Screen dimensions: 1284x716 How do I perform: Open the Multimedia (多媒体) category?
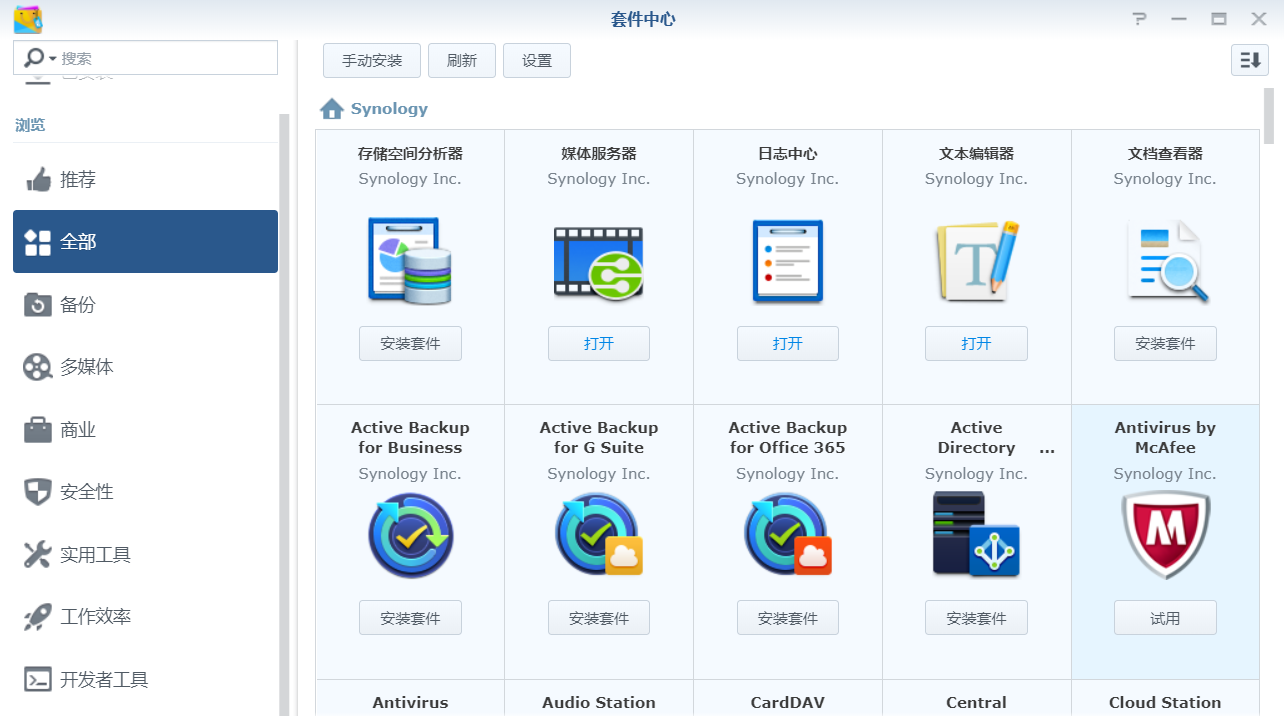[x=145, y=367]
